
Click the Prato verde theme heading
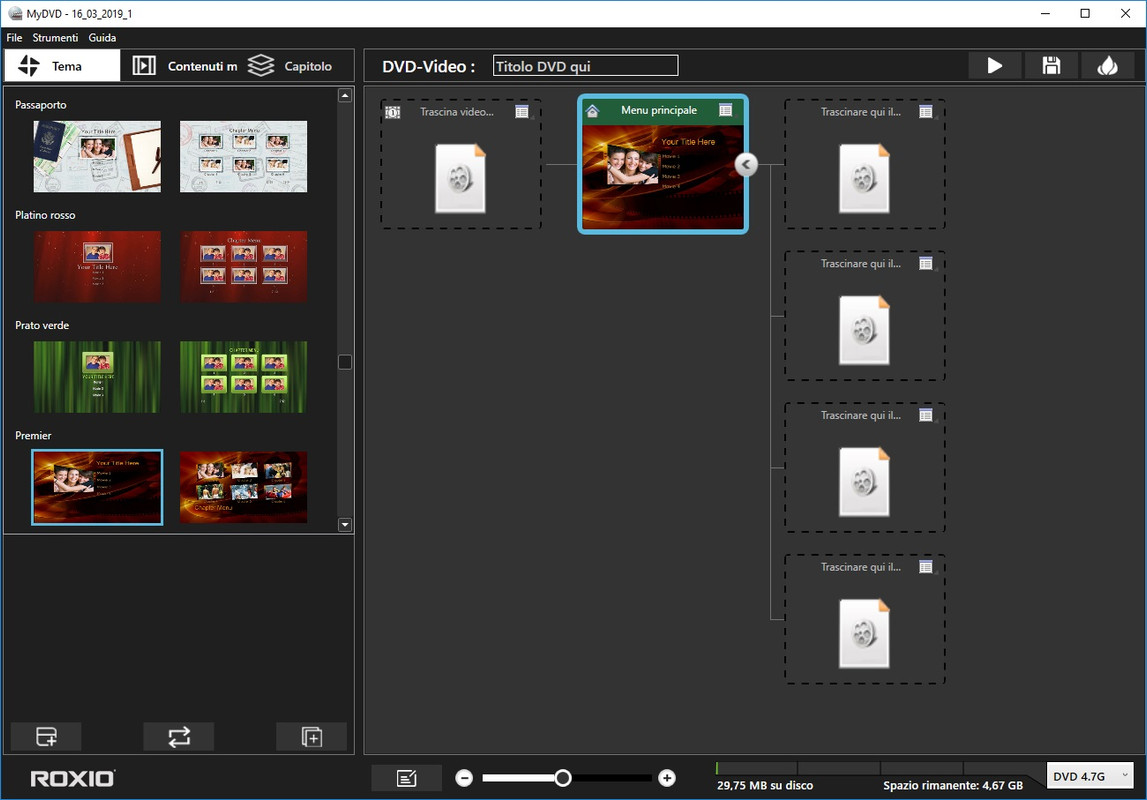[42, 325]
